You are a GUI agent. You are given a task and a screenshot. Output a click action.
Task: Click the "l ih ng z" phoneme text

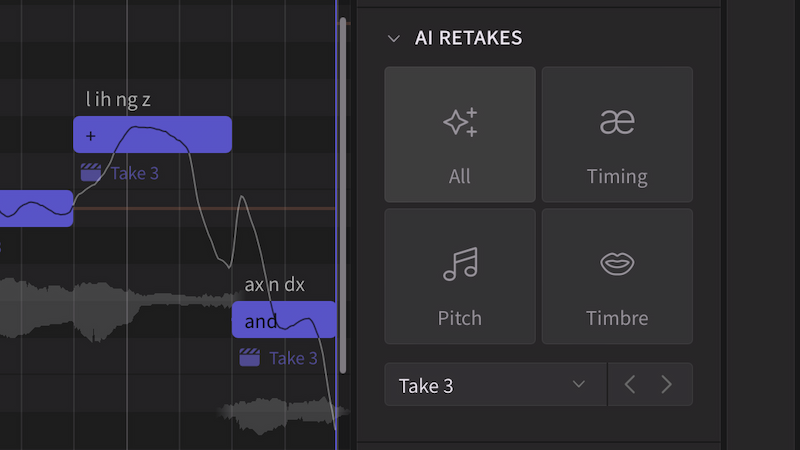point(118,99)
